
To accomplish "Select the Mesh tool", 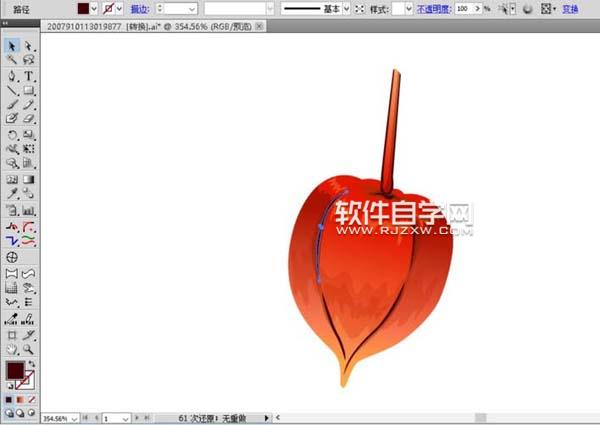I will [x=12, y=179].
